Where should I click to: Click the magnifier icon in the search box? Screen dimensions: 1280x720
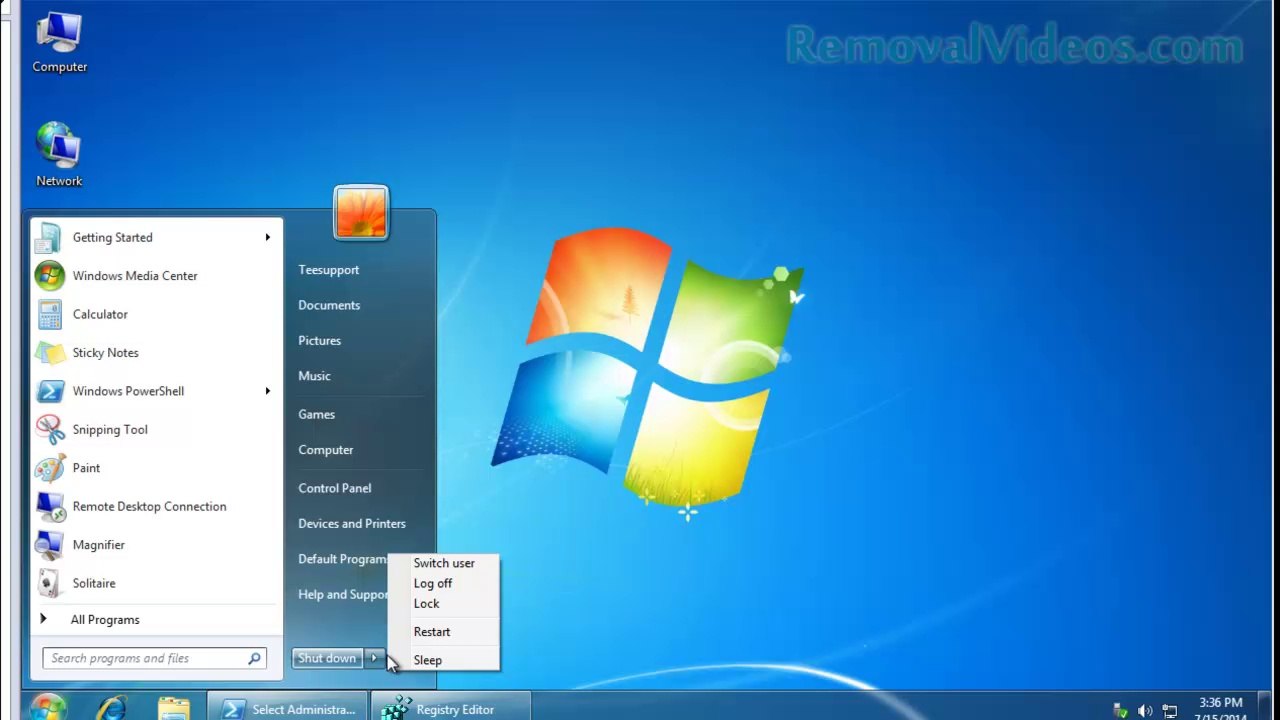pyautogui.click(x=254, y=658)
